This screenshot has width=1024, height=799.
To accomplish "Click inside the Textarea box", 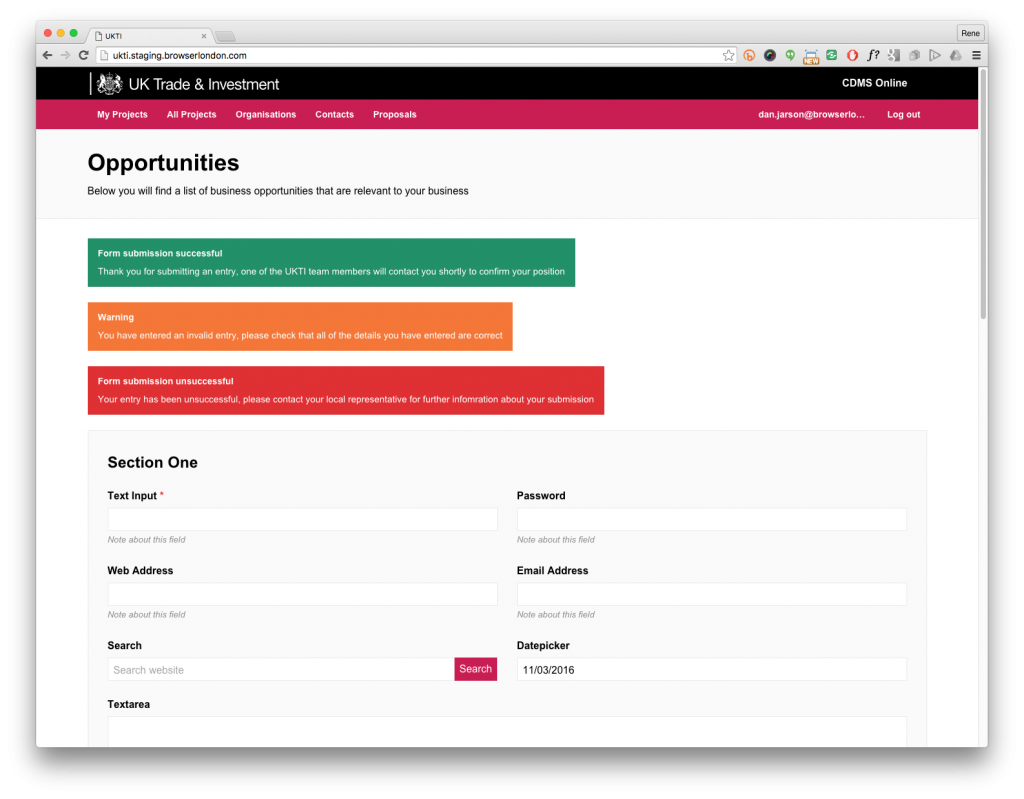I will (507, 731).
